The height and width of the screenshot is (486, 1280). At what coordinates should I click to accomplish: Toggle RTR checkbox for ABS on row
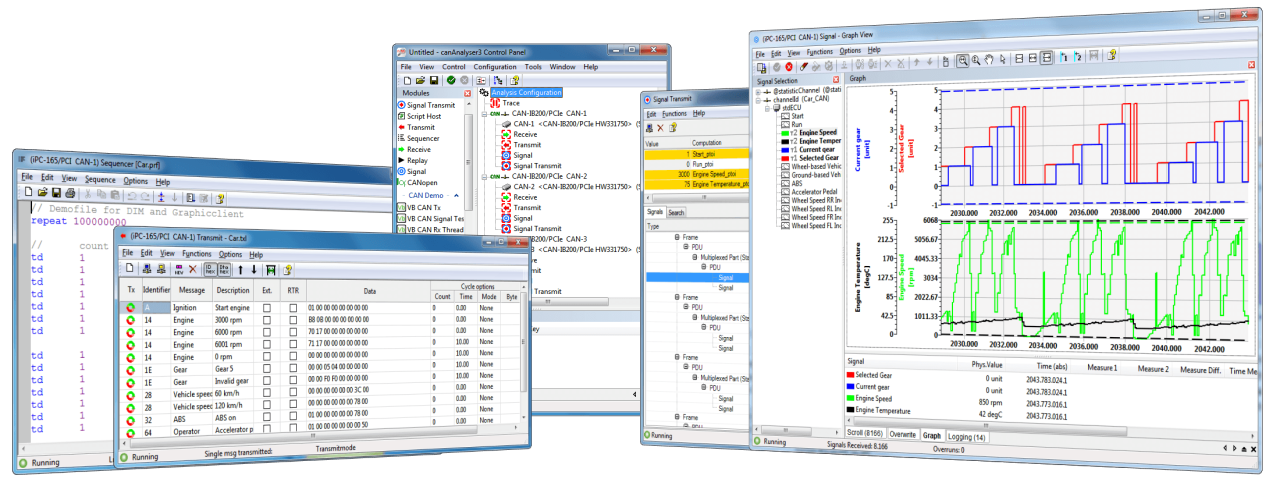pyautogui.click(x=293, y=418)
